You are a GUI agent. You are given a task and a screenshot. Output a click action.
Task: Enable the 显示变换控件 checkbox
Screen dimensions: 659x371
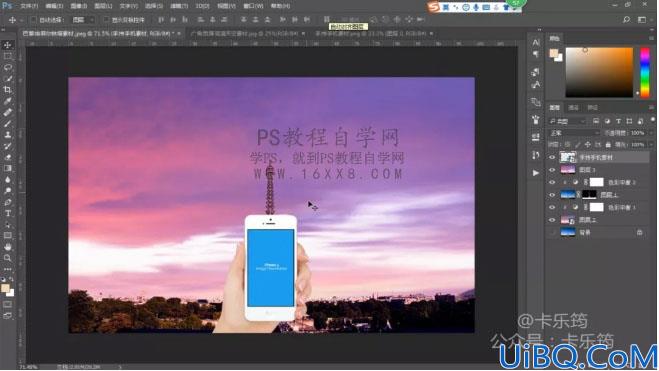[106, 20]
